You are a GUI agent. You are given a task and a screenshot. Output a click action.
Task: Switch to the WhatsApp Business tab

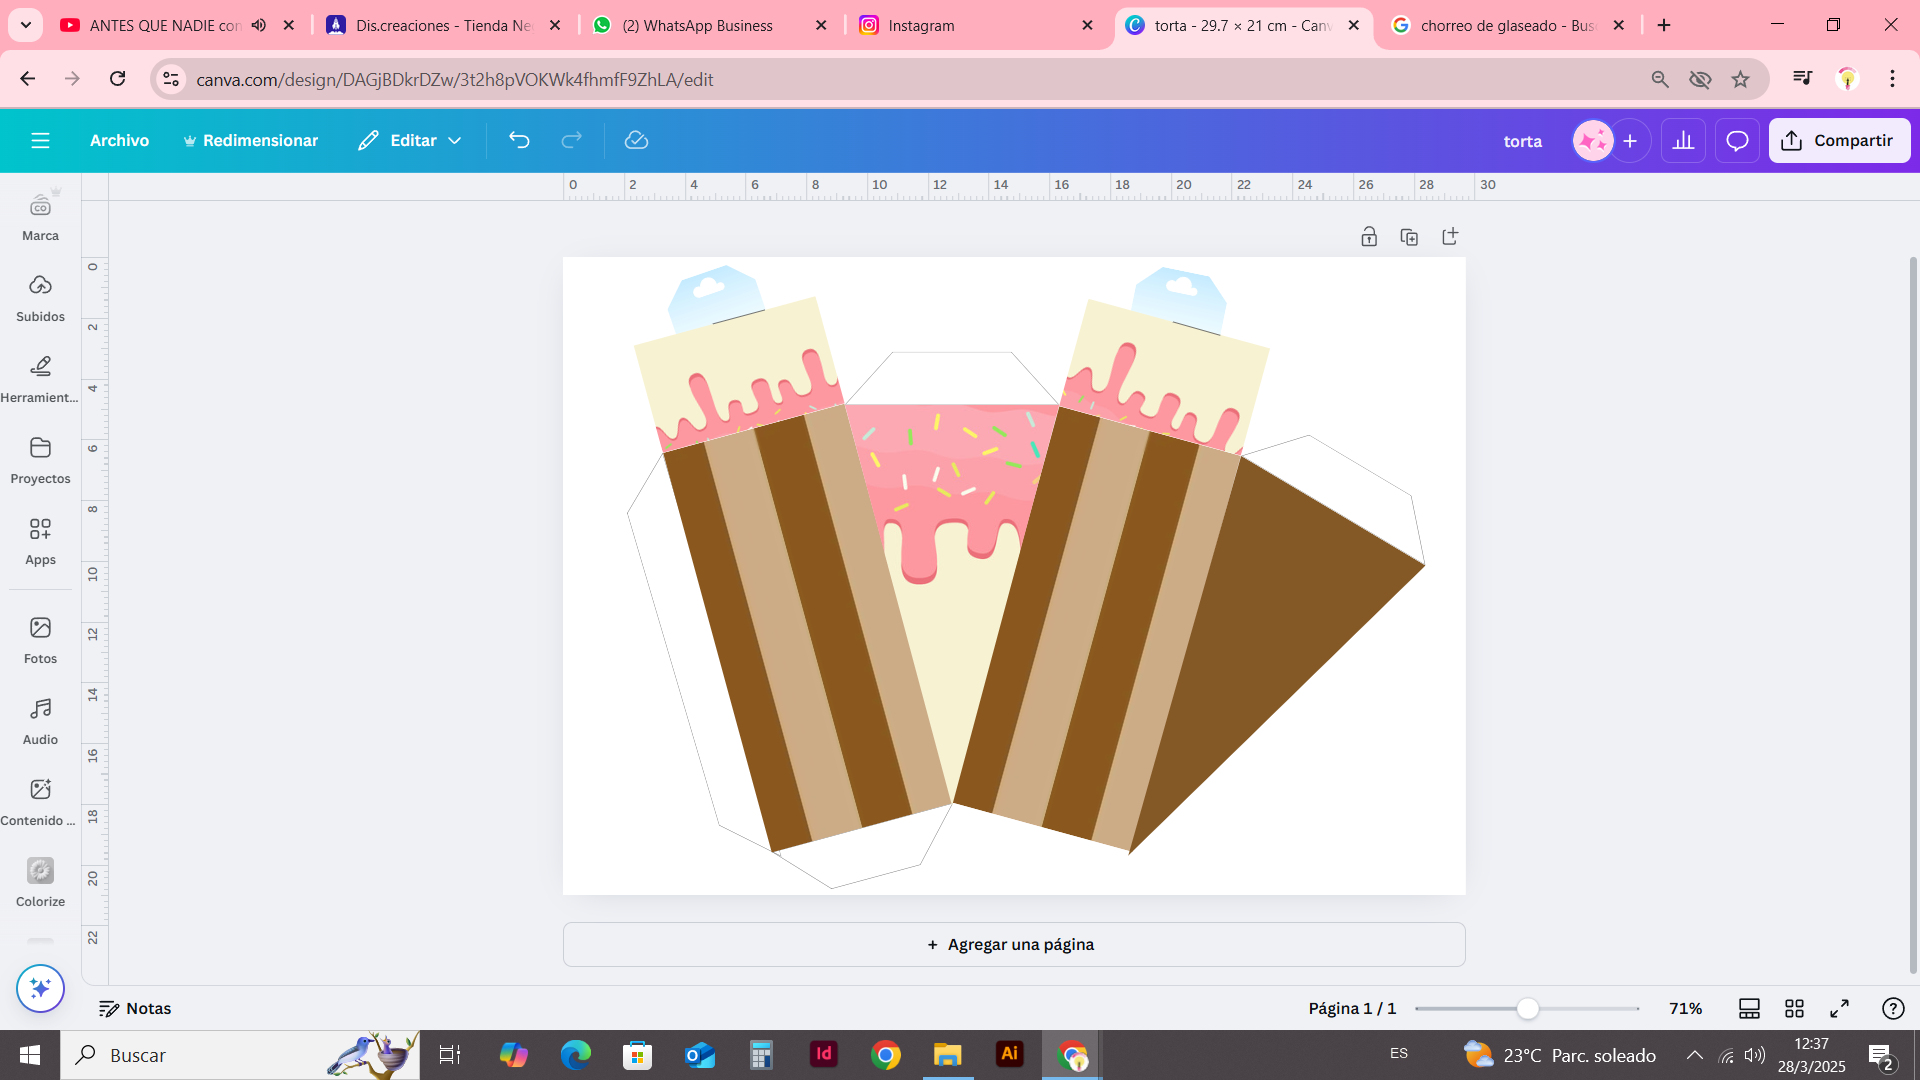pyautogui.click(x=697, y=25)
